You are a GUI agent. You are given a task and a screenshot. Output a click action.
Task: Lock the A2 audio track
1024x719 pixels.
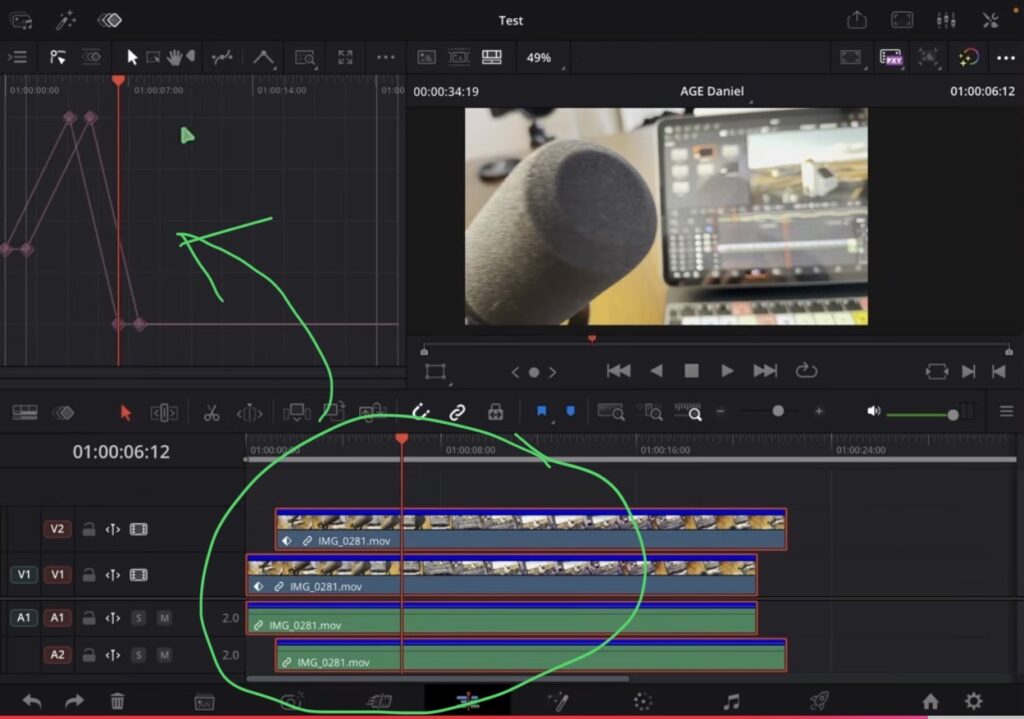[x=89, y=654]
